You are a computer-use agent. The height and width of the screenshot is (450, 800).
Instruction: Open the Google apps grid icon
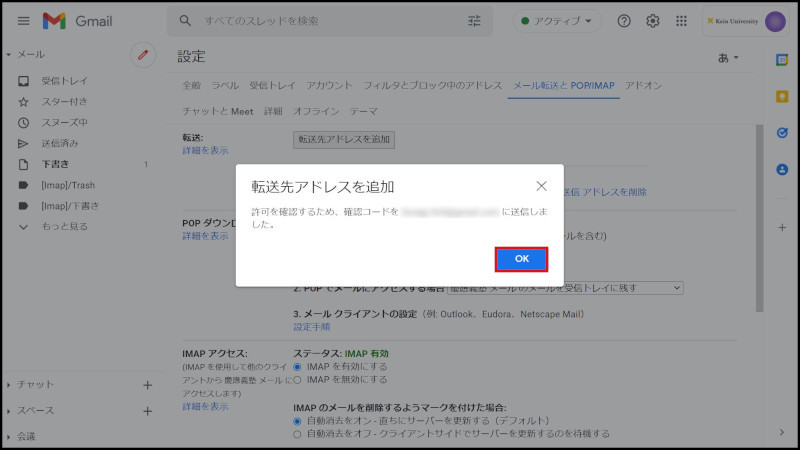pyautogui.click(x=682, y=21)
